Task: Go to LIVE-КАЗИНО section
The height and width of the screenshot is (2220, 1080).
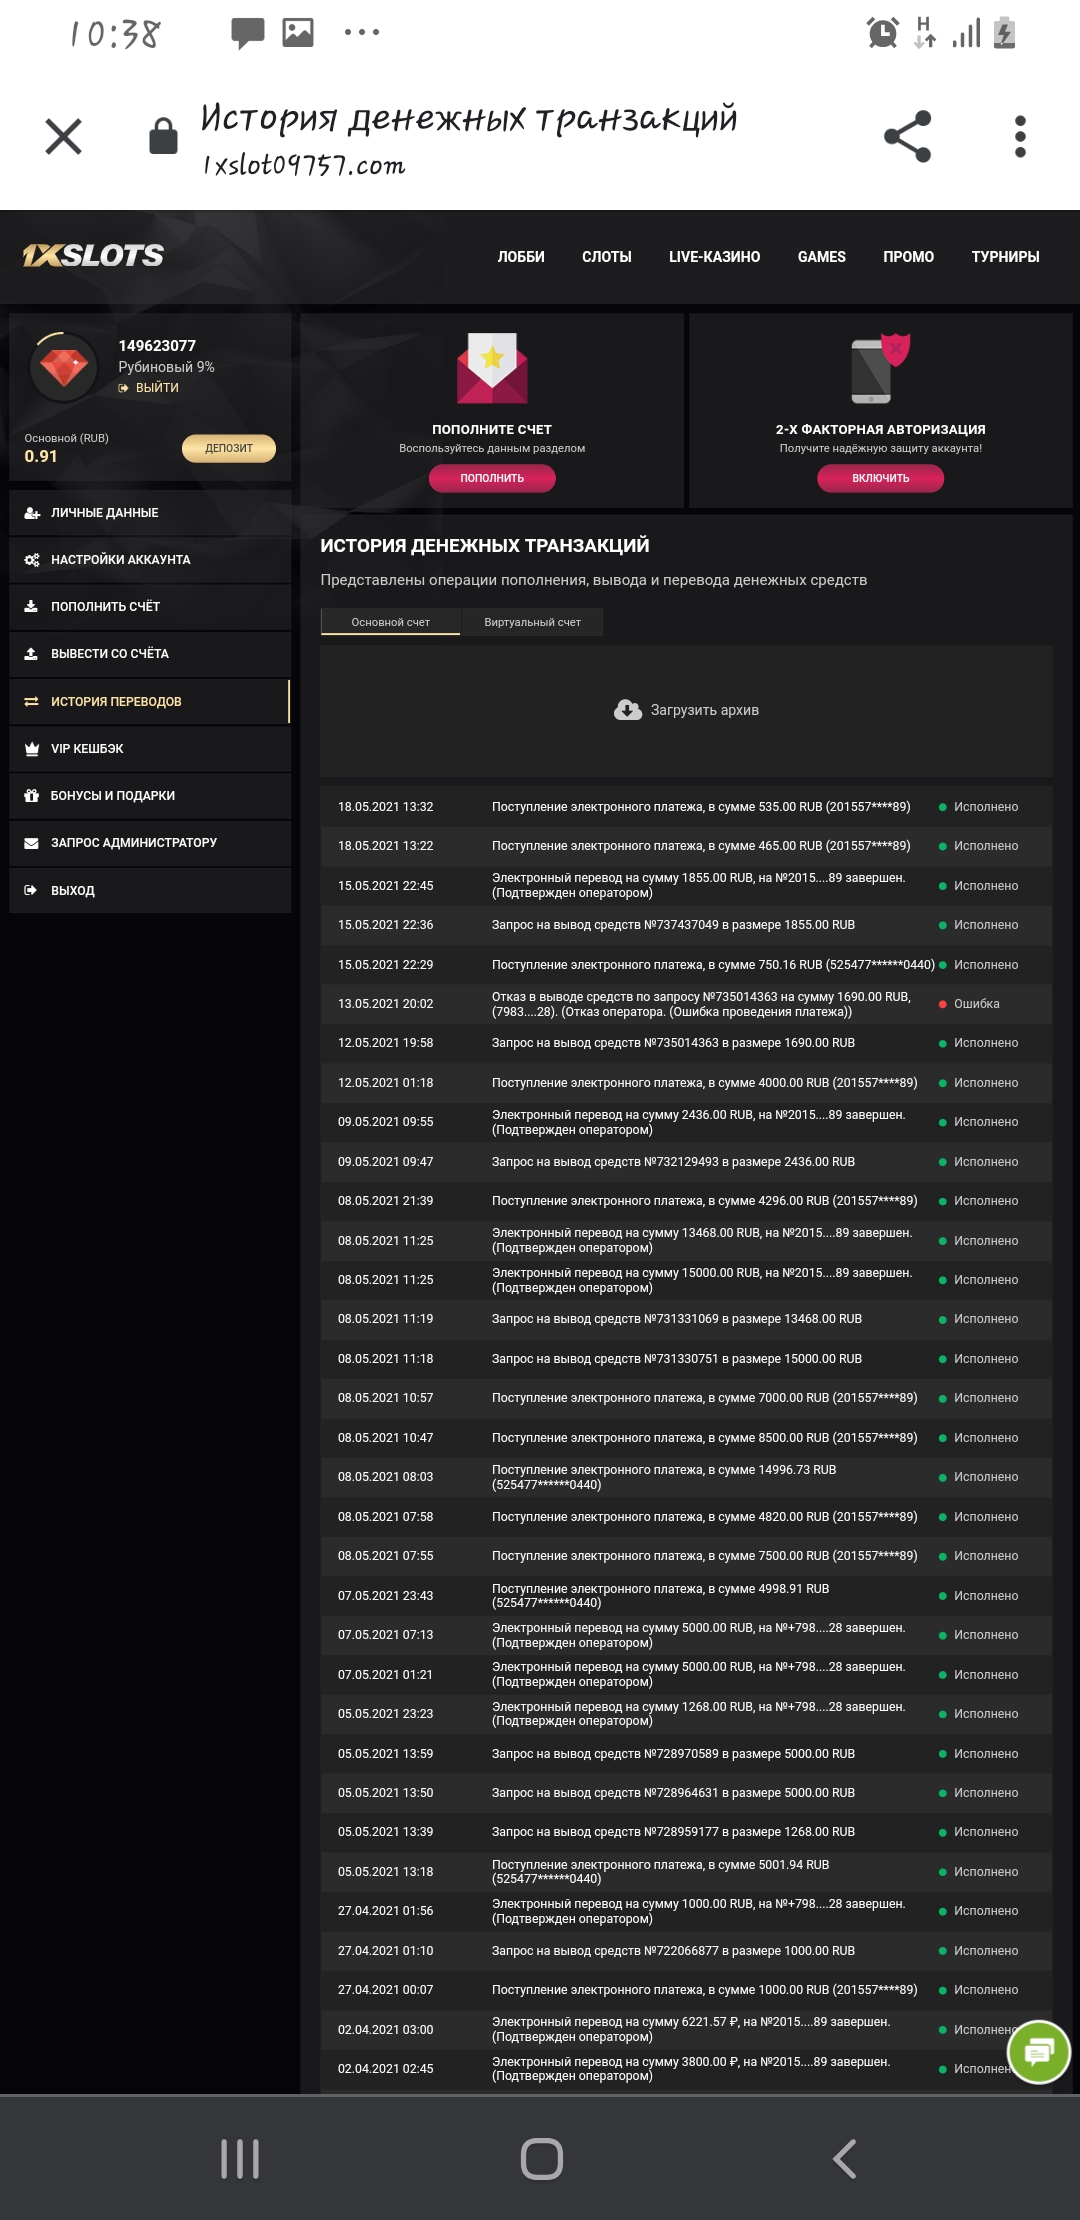Action: pos(714,257)
